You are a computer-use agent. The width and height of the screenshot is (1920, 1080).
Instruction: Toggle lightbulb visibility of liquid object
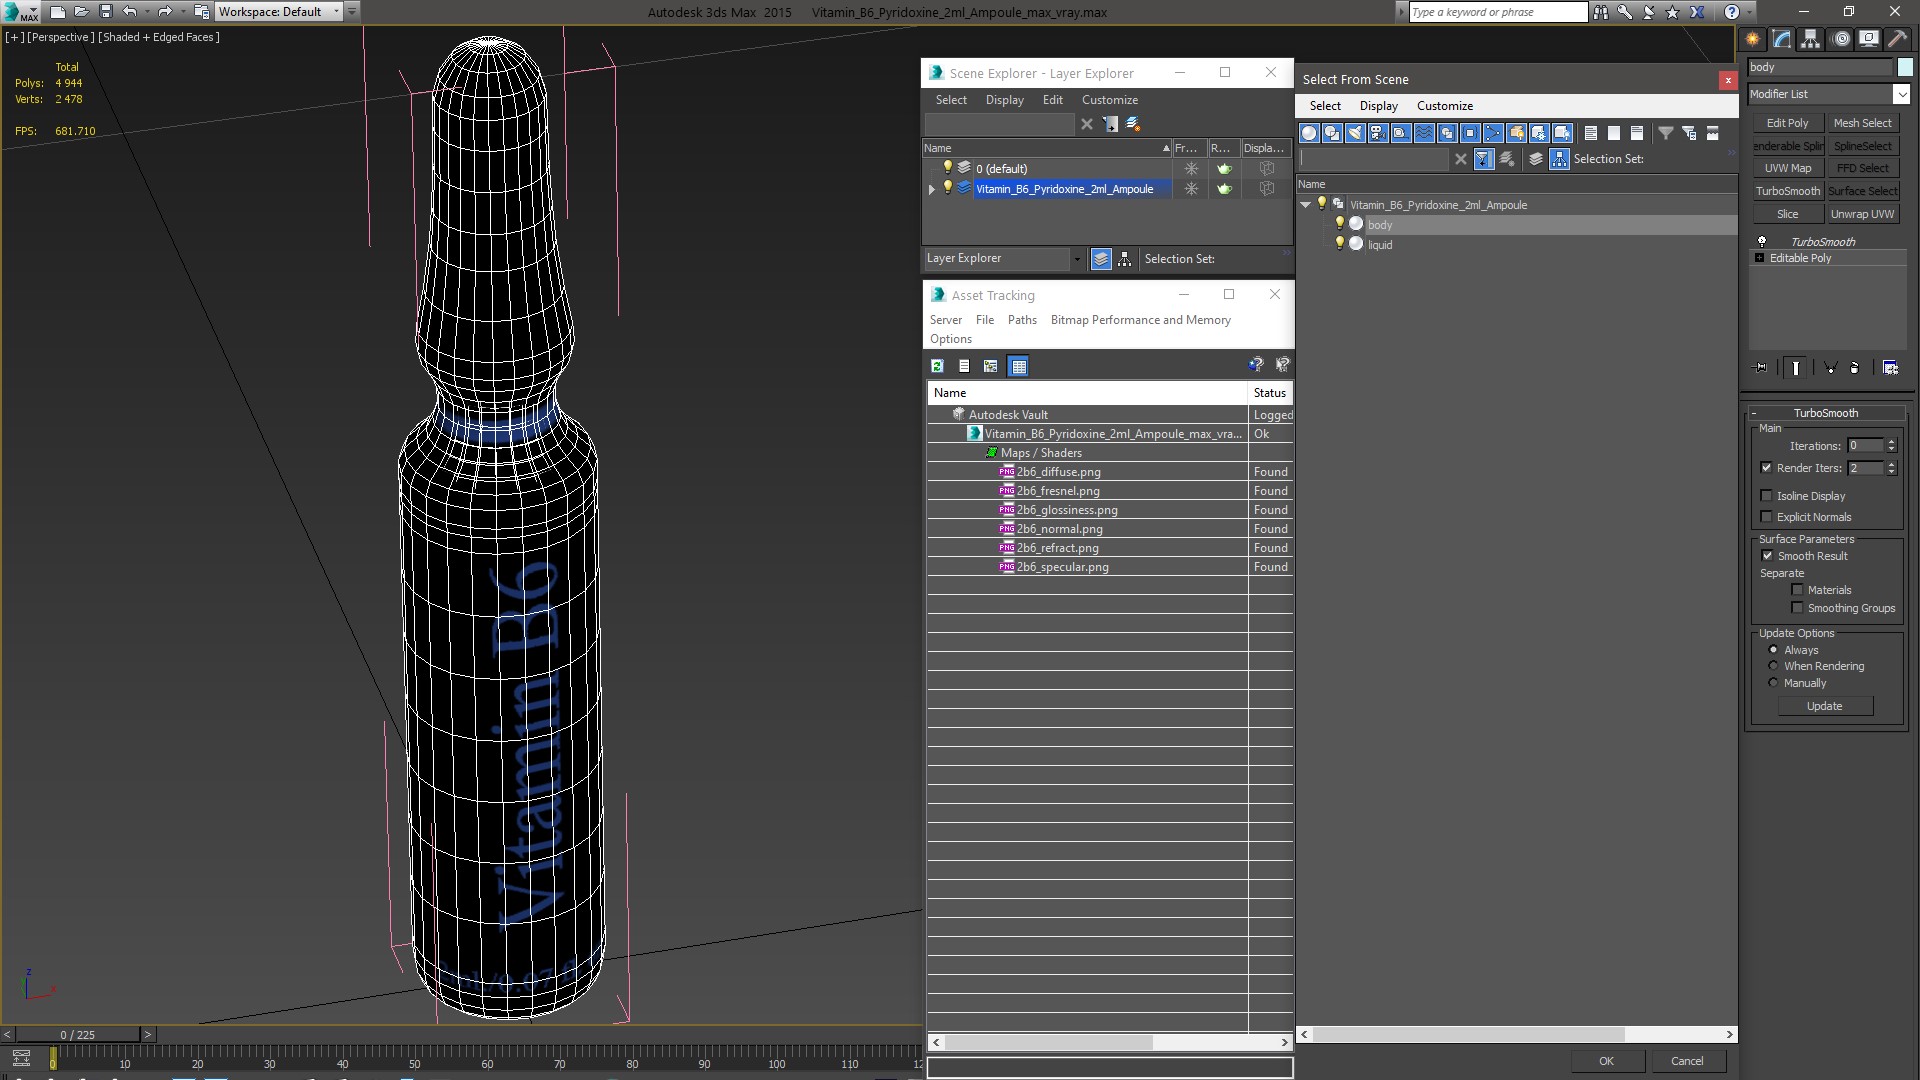tap(1340, 244)
